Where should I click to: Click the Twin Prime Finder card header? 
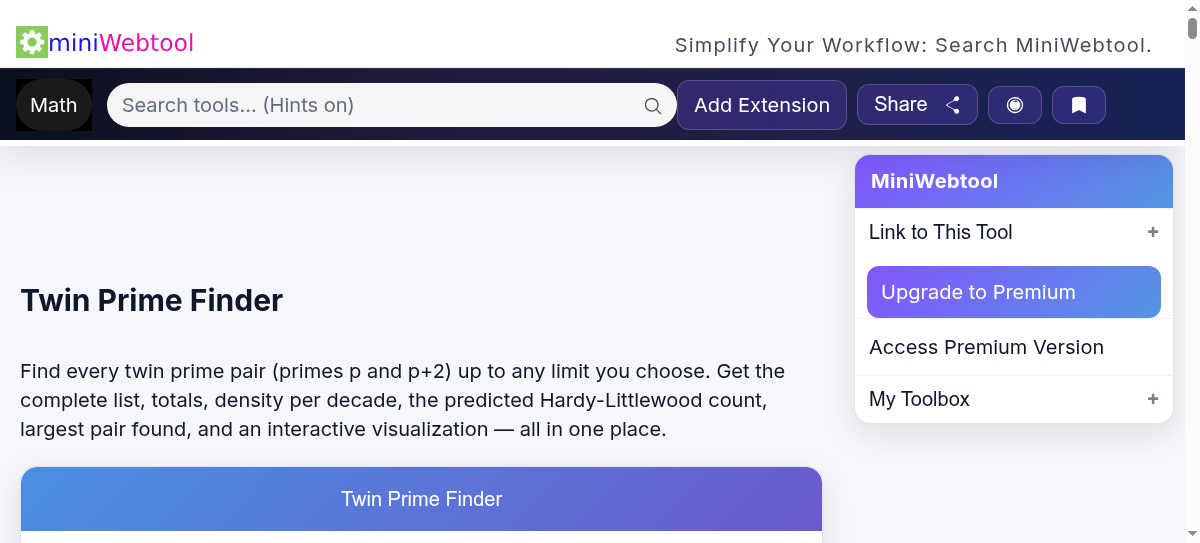click(x=421, y=499)
